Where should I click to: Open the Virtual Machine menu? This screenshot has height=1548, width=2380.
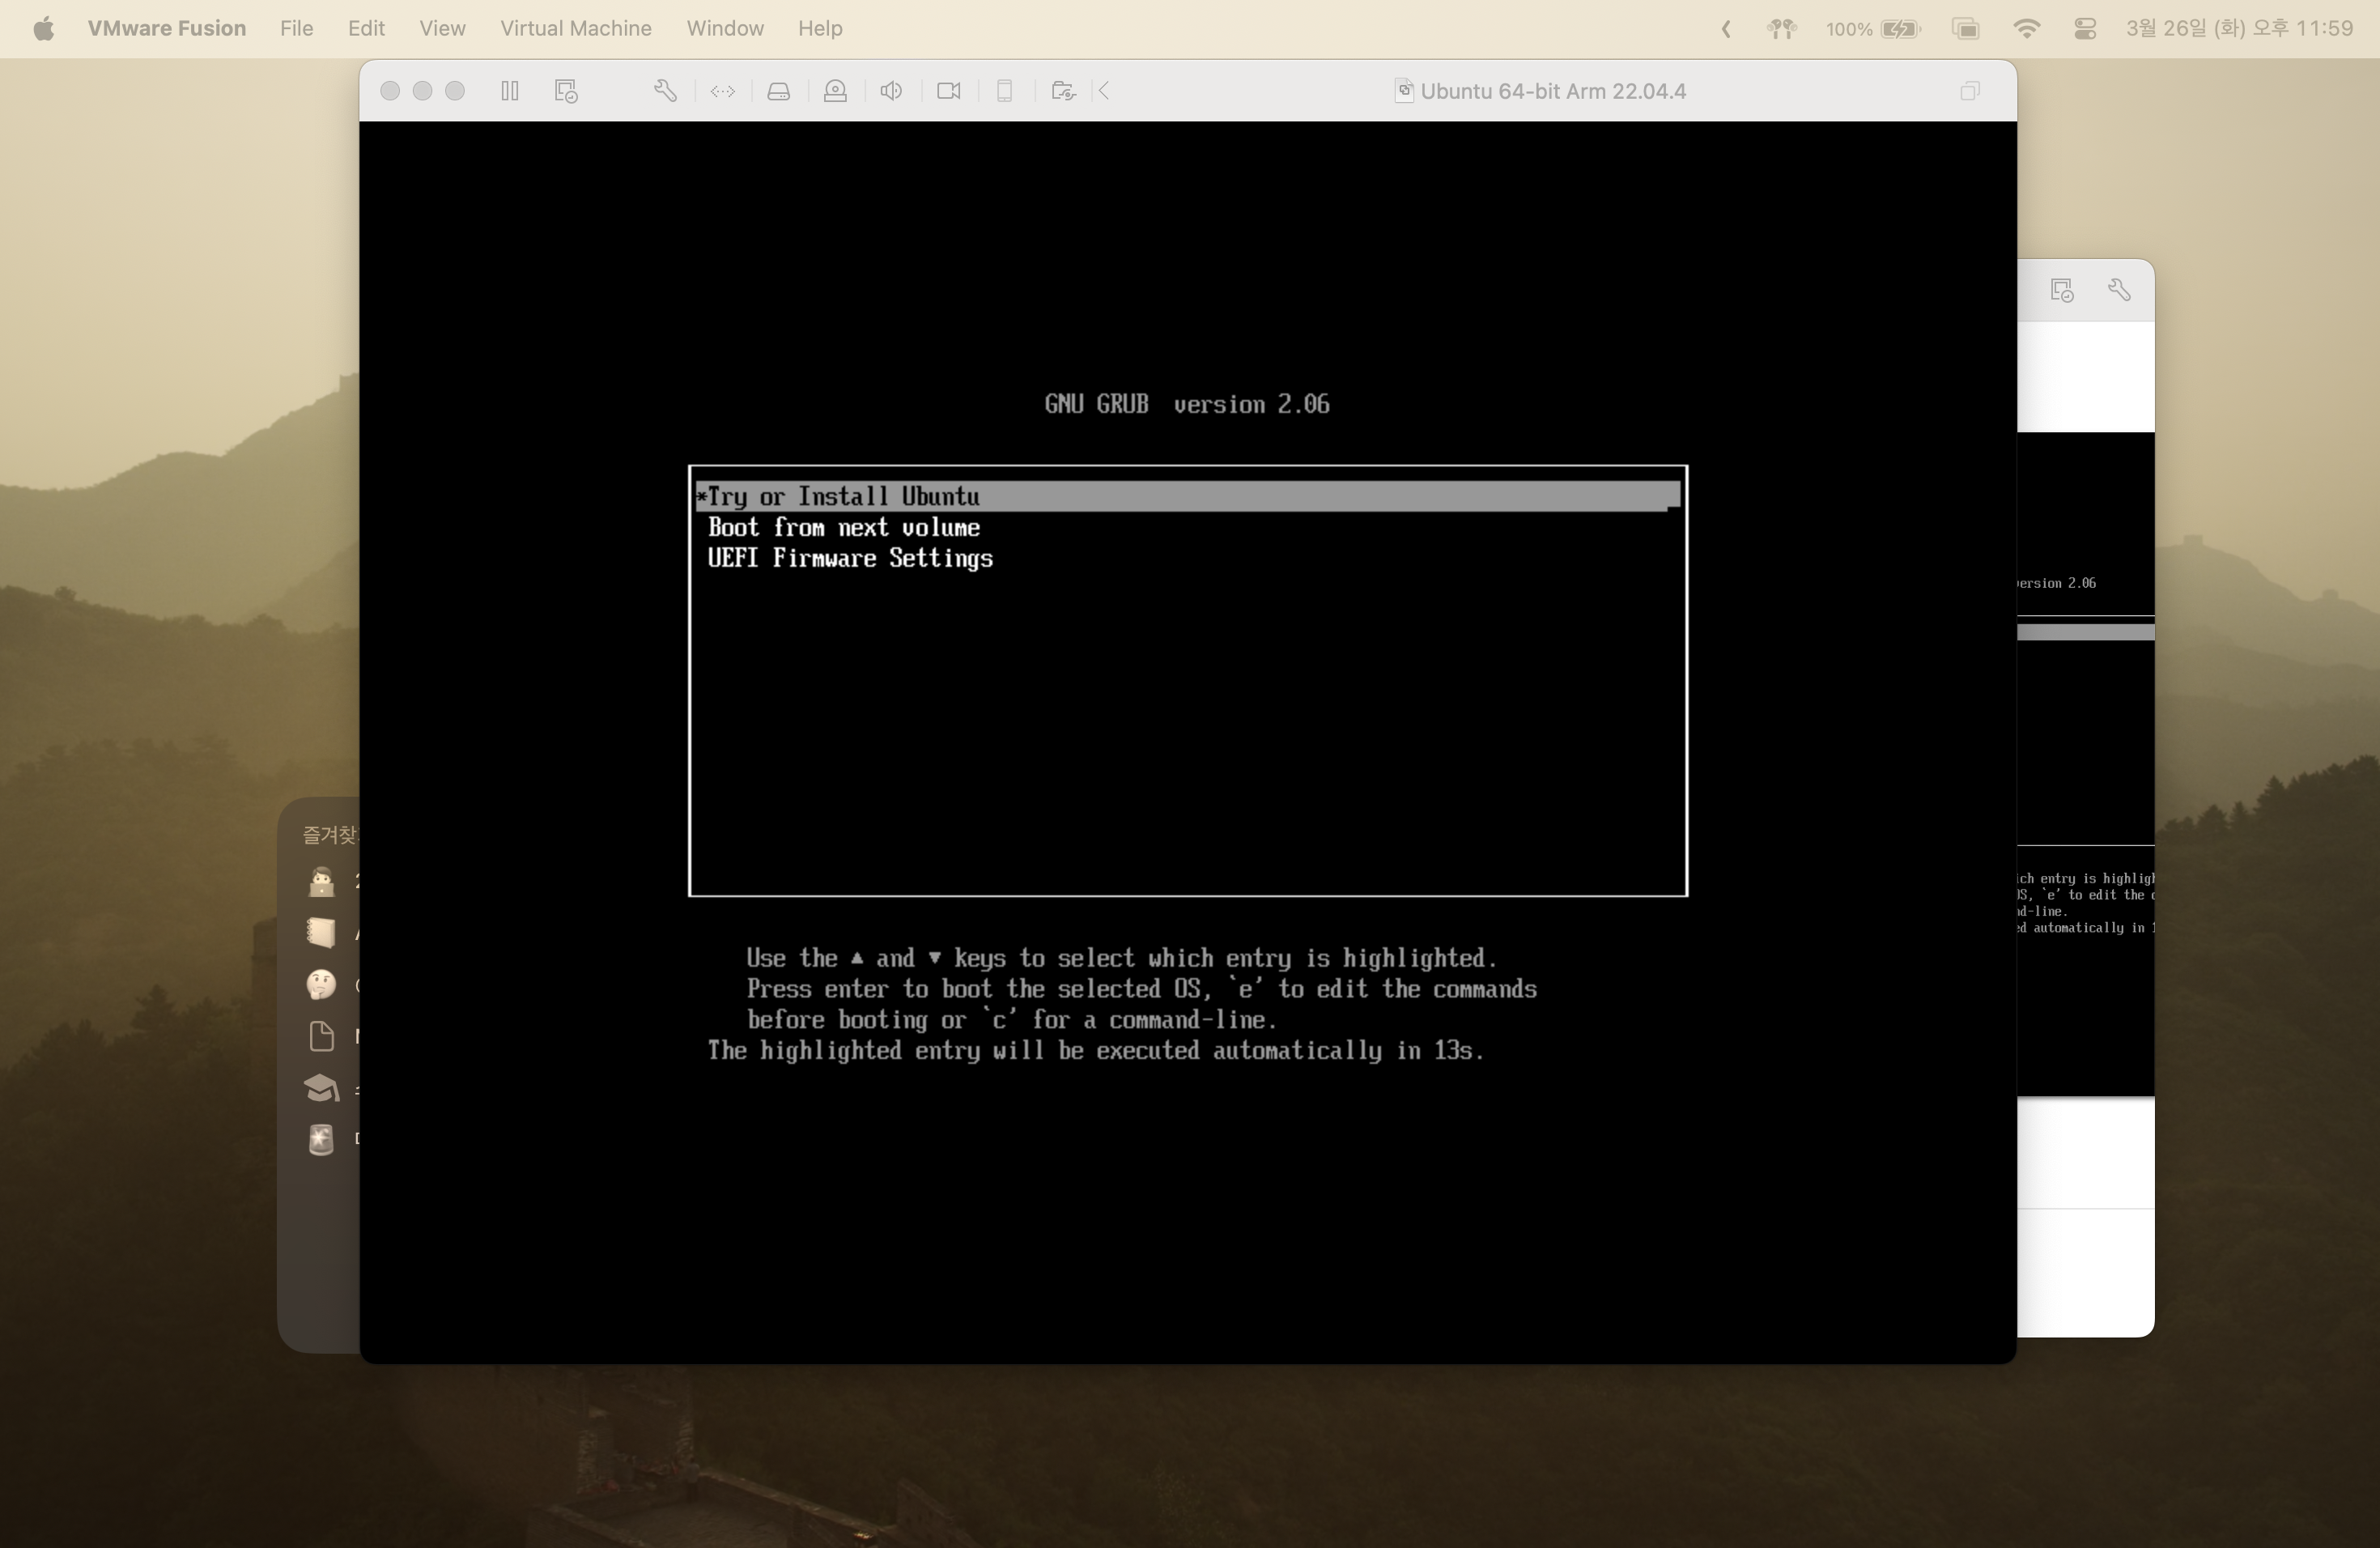pos(576,28)
